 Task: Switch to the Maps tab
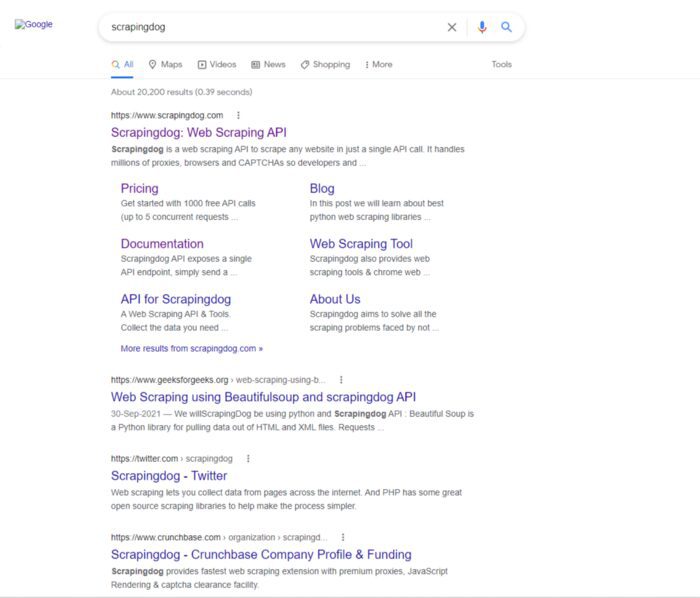pos(165,64)
